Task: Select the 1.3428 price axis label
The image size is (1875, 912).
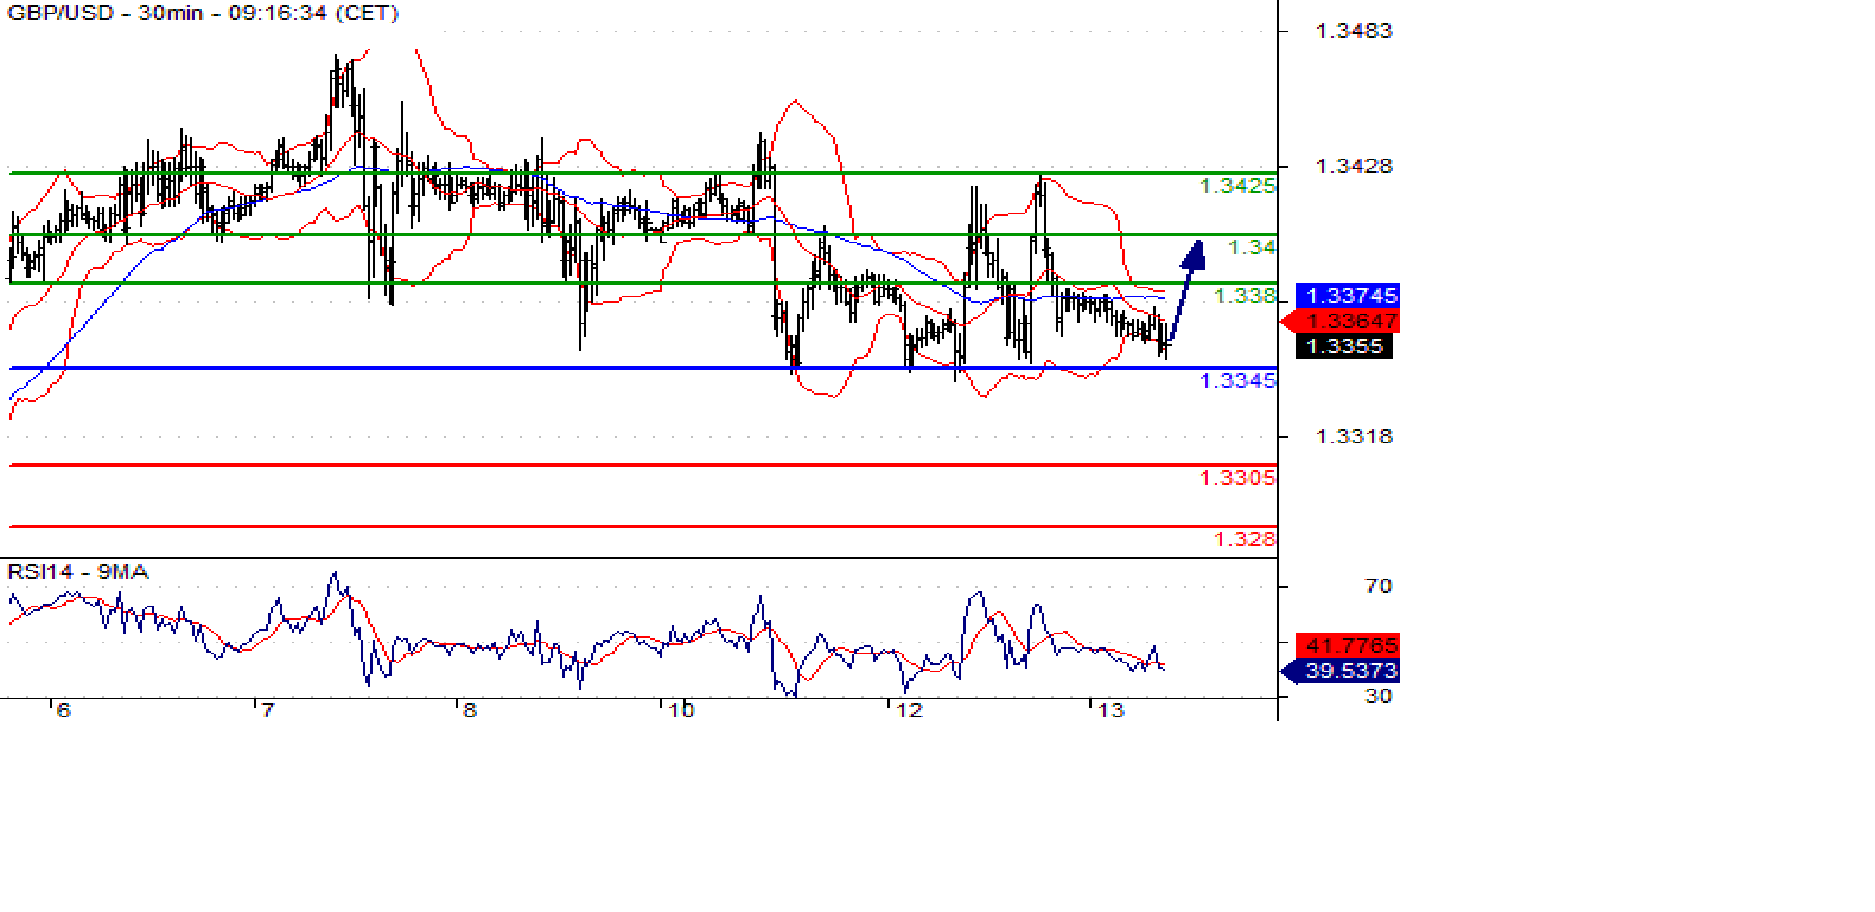Action: [1354, 166]
